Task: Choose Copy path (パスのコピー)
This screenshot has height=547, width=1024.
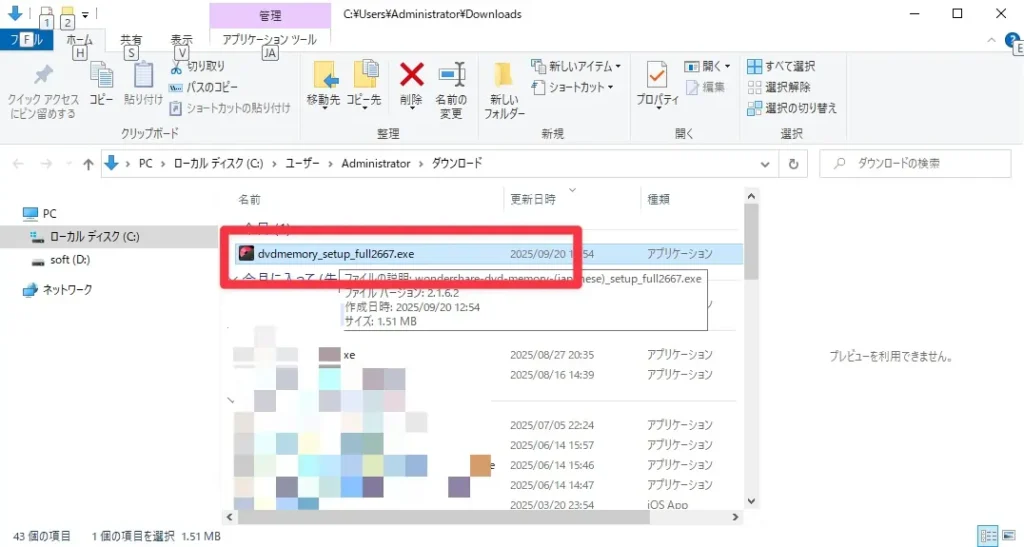Action: click(x=204, y=87)
